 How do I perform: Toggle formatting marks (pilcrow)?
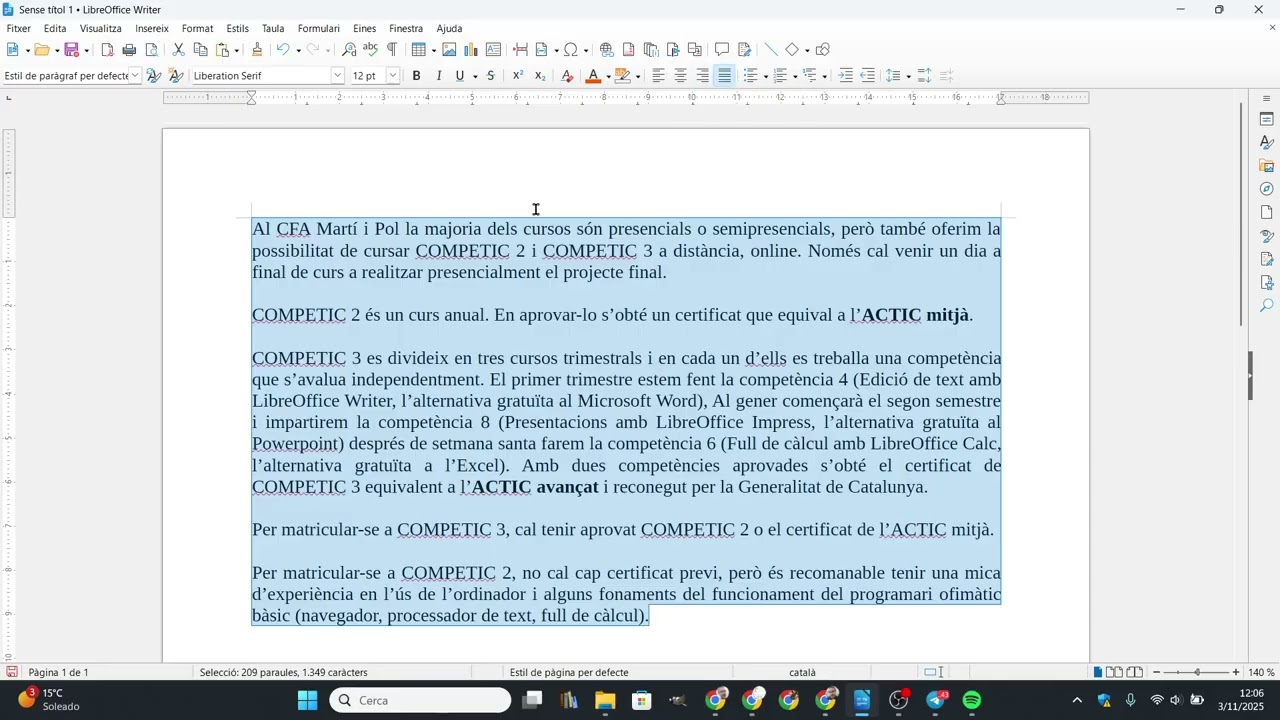392,50
